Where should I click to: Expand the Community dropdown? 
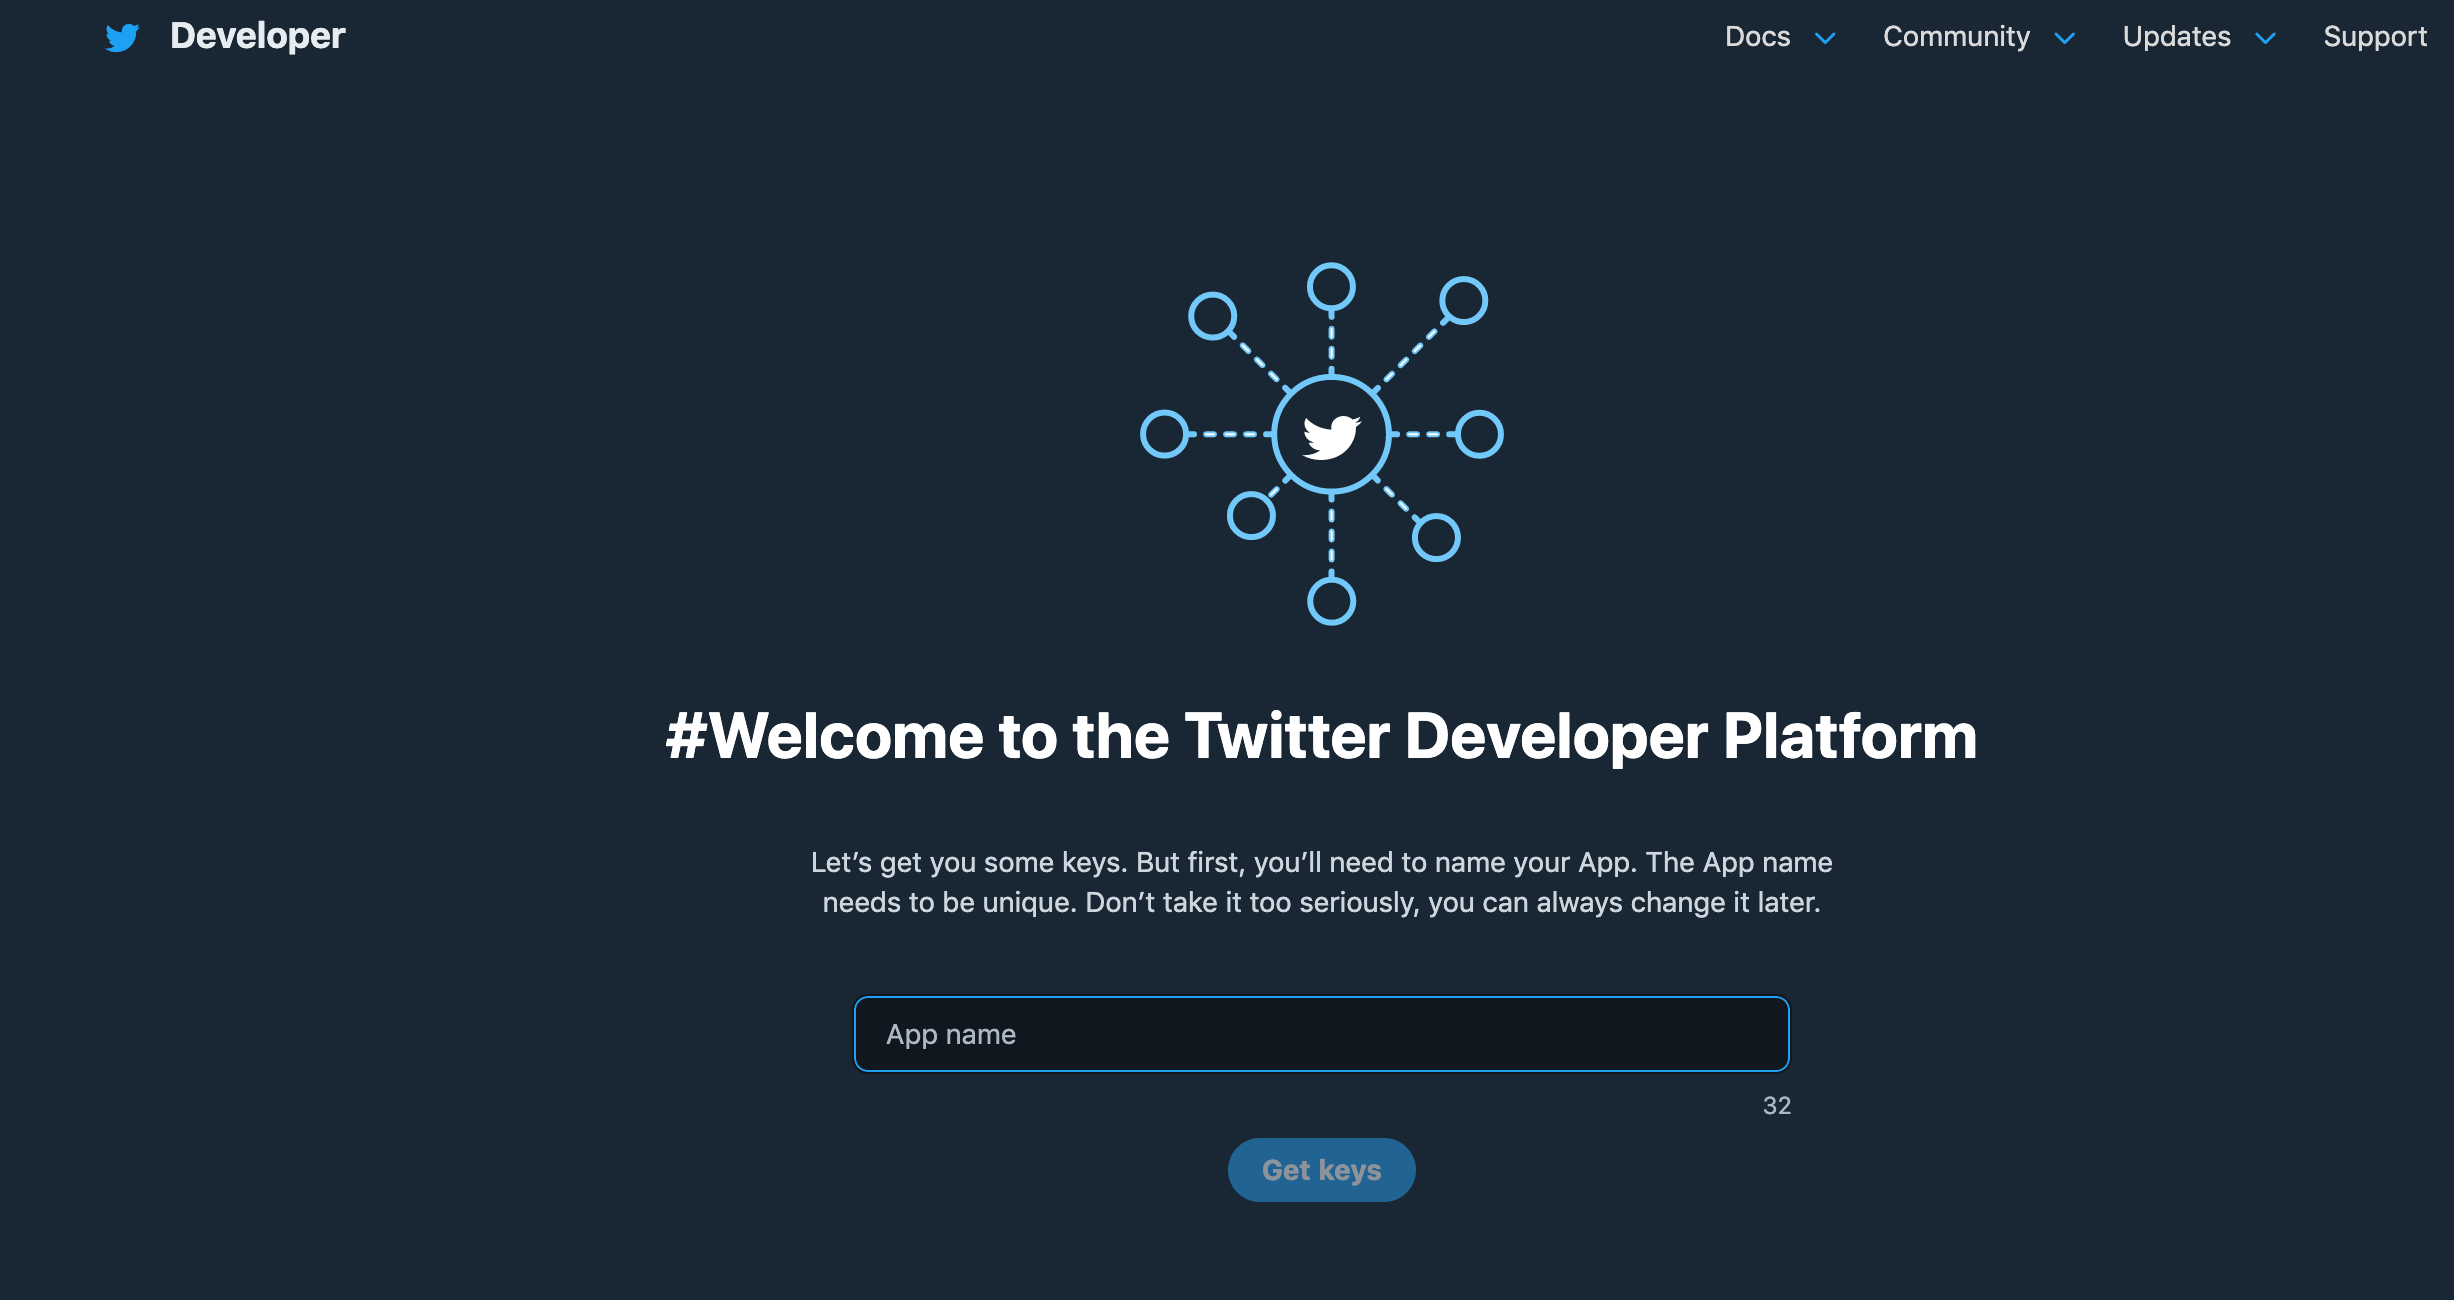(x=1956, y=36)
